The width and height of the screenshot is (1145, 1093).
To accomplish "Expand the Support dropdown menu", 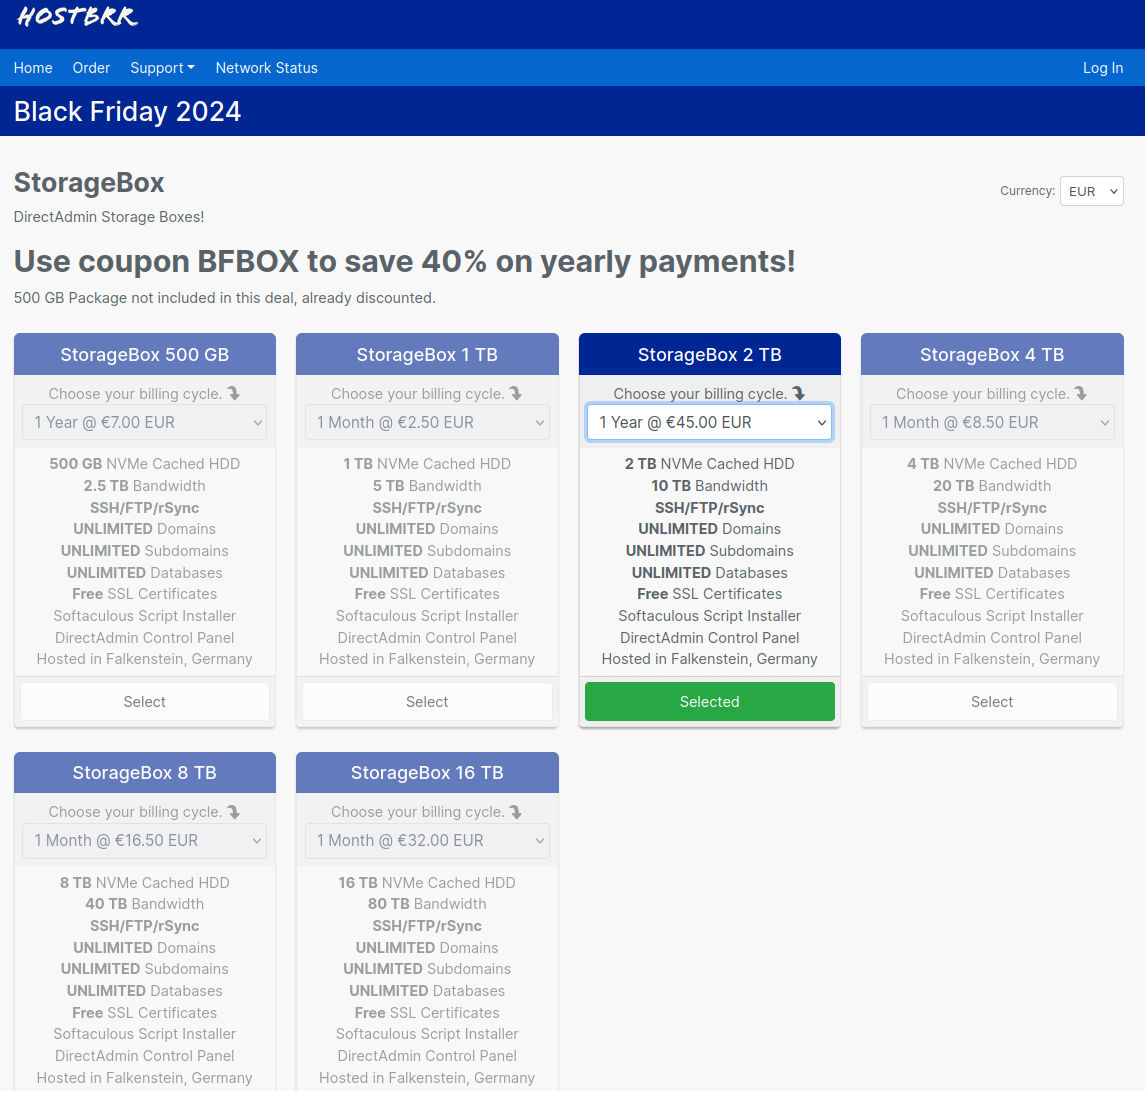I will (162, 68).
